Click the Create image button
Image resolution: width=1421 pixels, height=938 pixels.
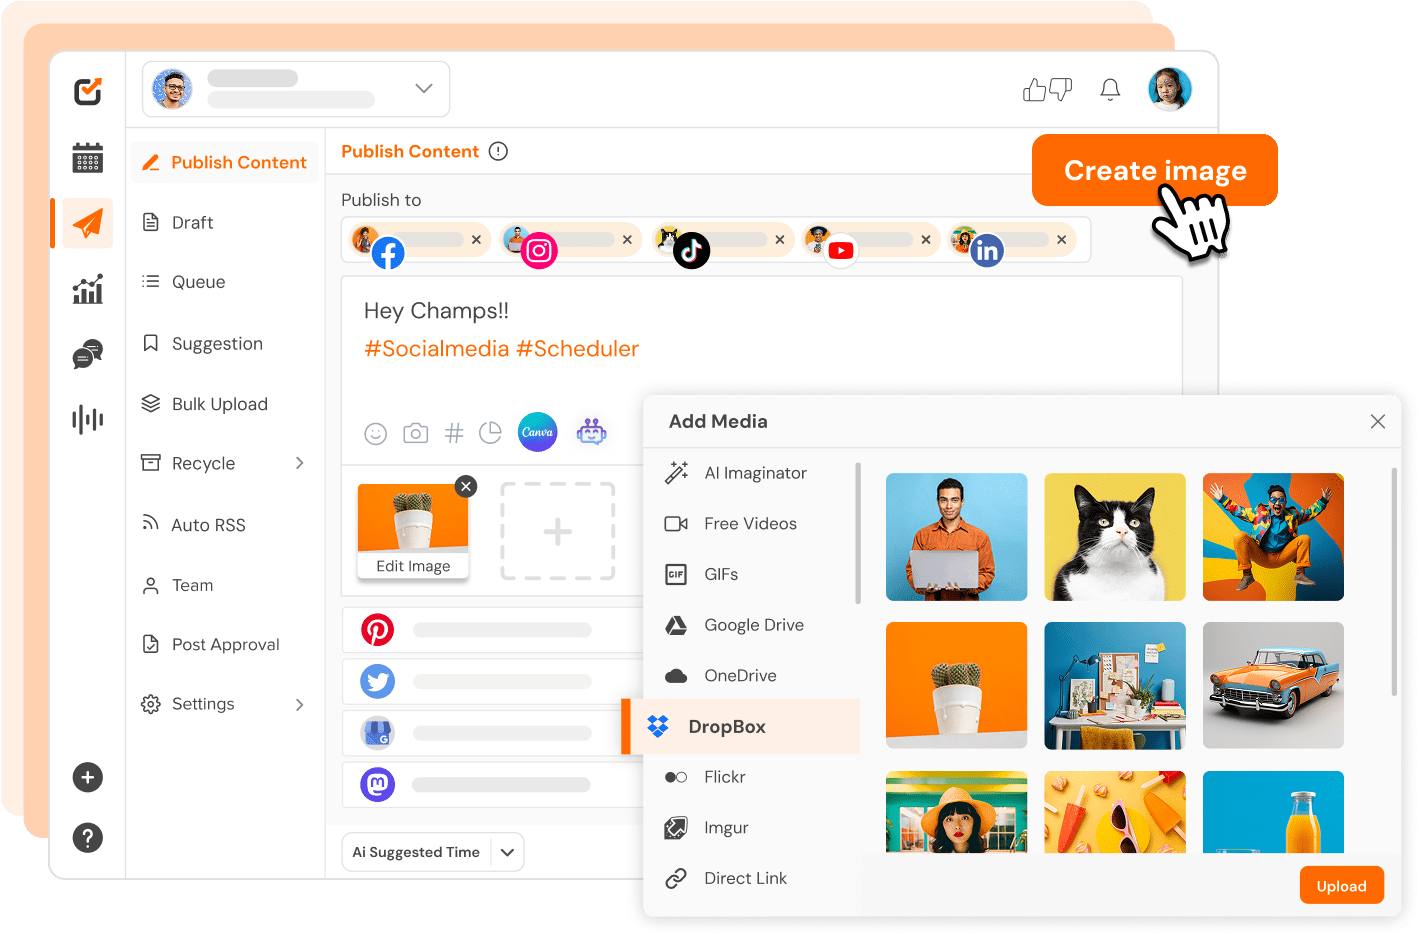pyautogui.click(x=1154, y=170)
